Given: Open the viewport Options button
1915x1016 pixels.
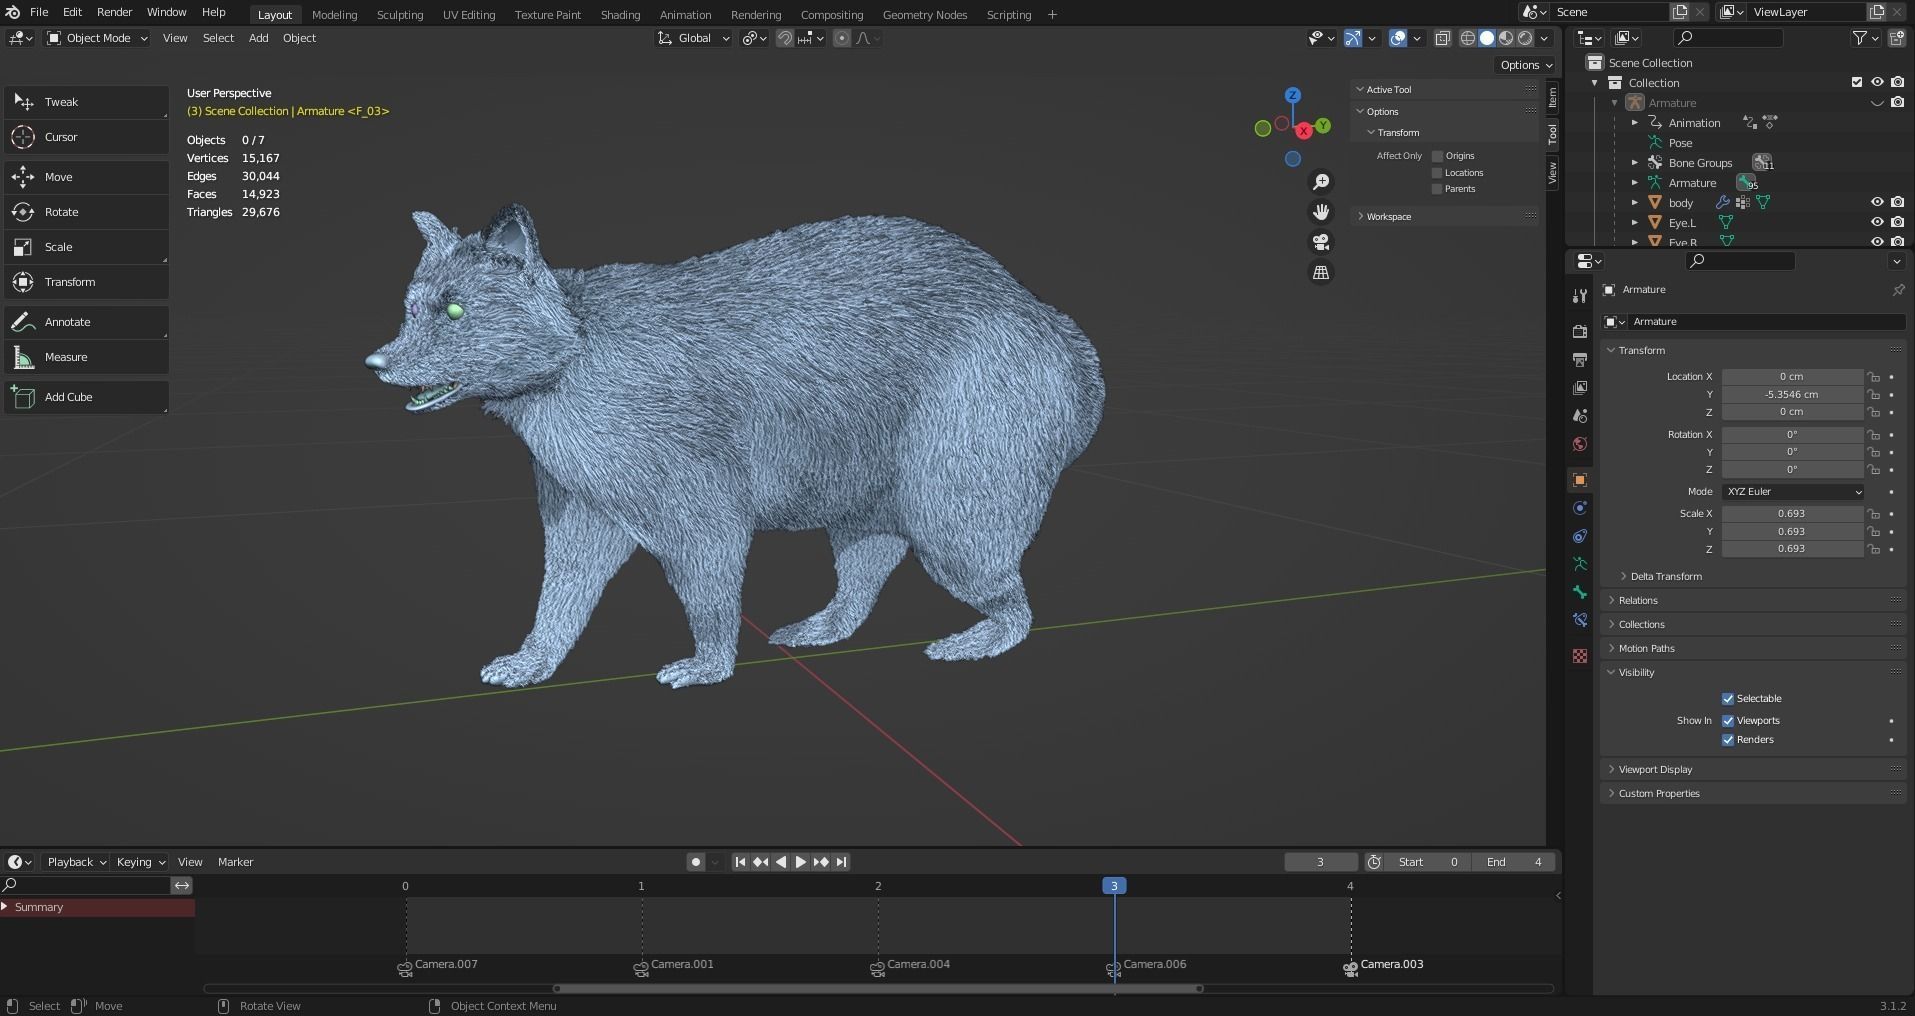Looking at the screenshot, I should [x=1525, y=65].
